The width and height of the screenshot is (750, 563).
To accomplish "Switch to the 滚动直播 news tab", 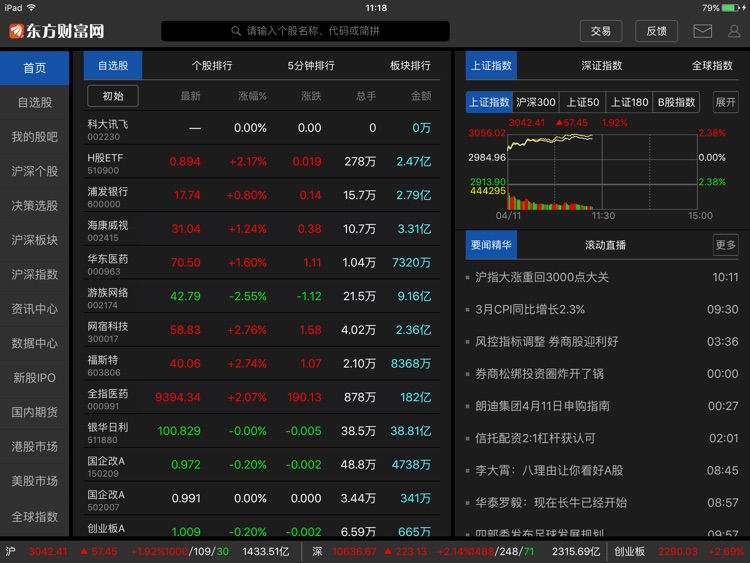I will pos(605,245).
